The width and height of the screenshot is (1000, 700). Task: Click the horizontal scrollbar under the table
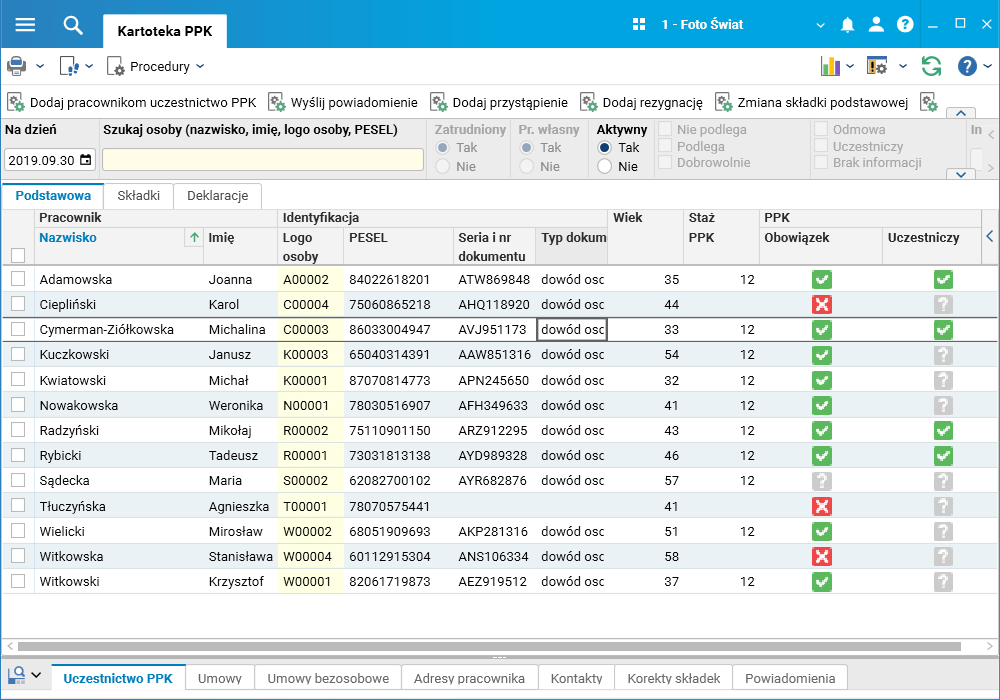pyautogui.click(x=490, y=647)
